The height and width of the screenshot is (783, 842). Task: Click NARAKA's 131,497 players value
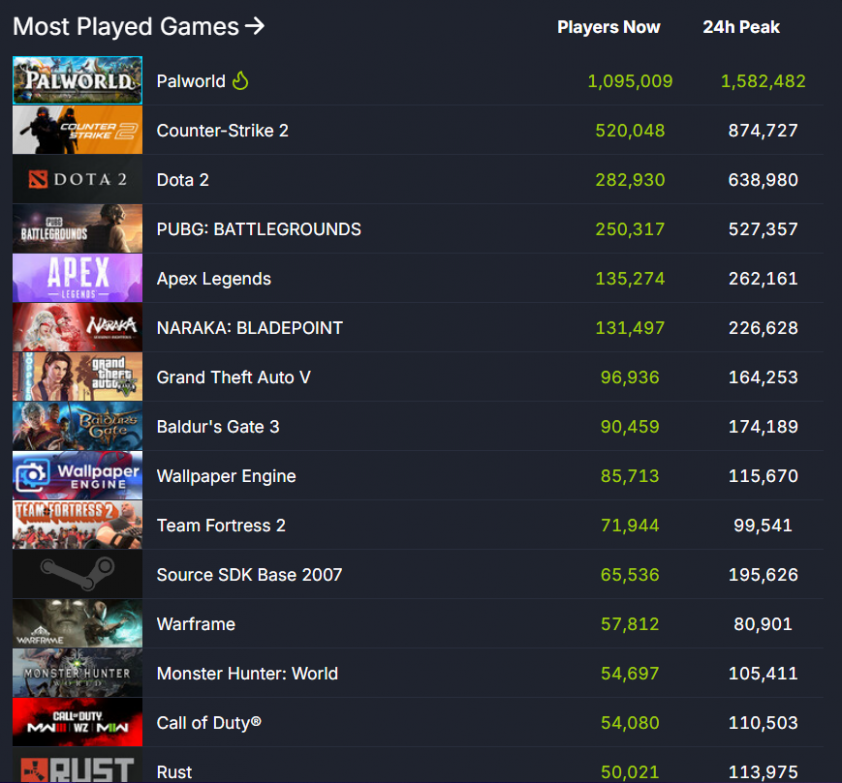pos(630,328)
